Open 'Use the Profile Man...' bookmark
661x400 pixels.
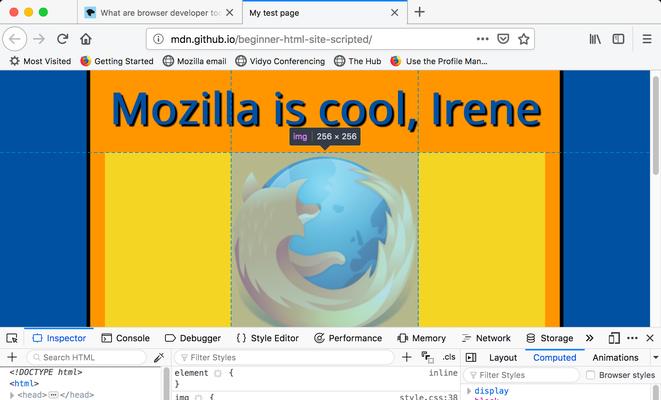tap(438, 61)
